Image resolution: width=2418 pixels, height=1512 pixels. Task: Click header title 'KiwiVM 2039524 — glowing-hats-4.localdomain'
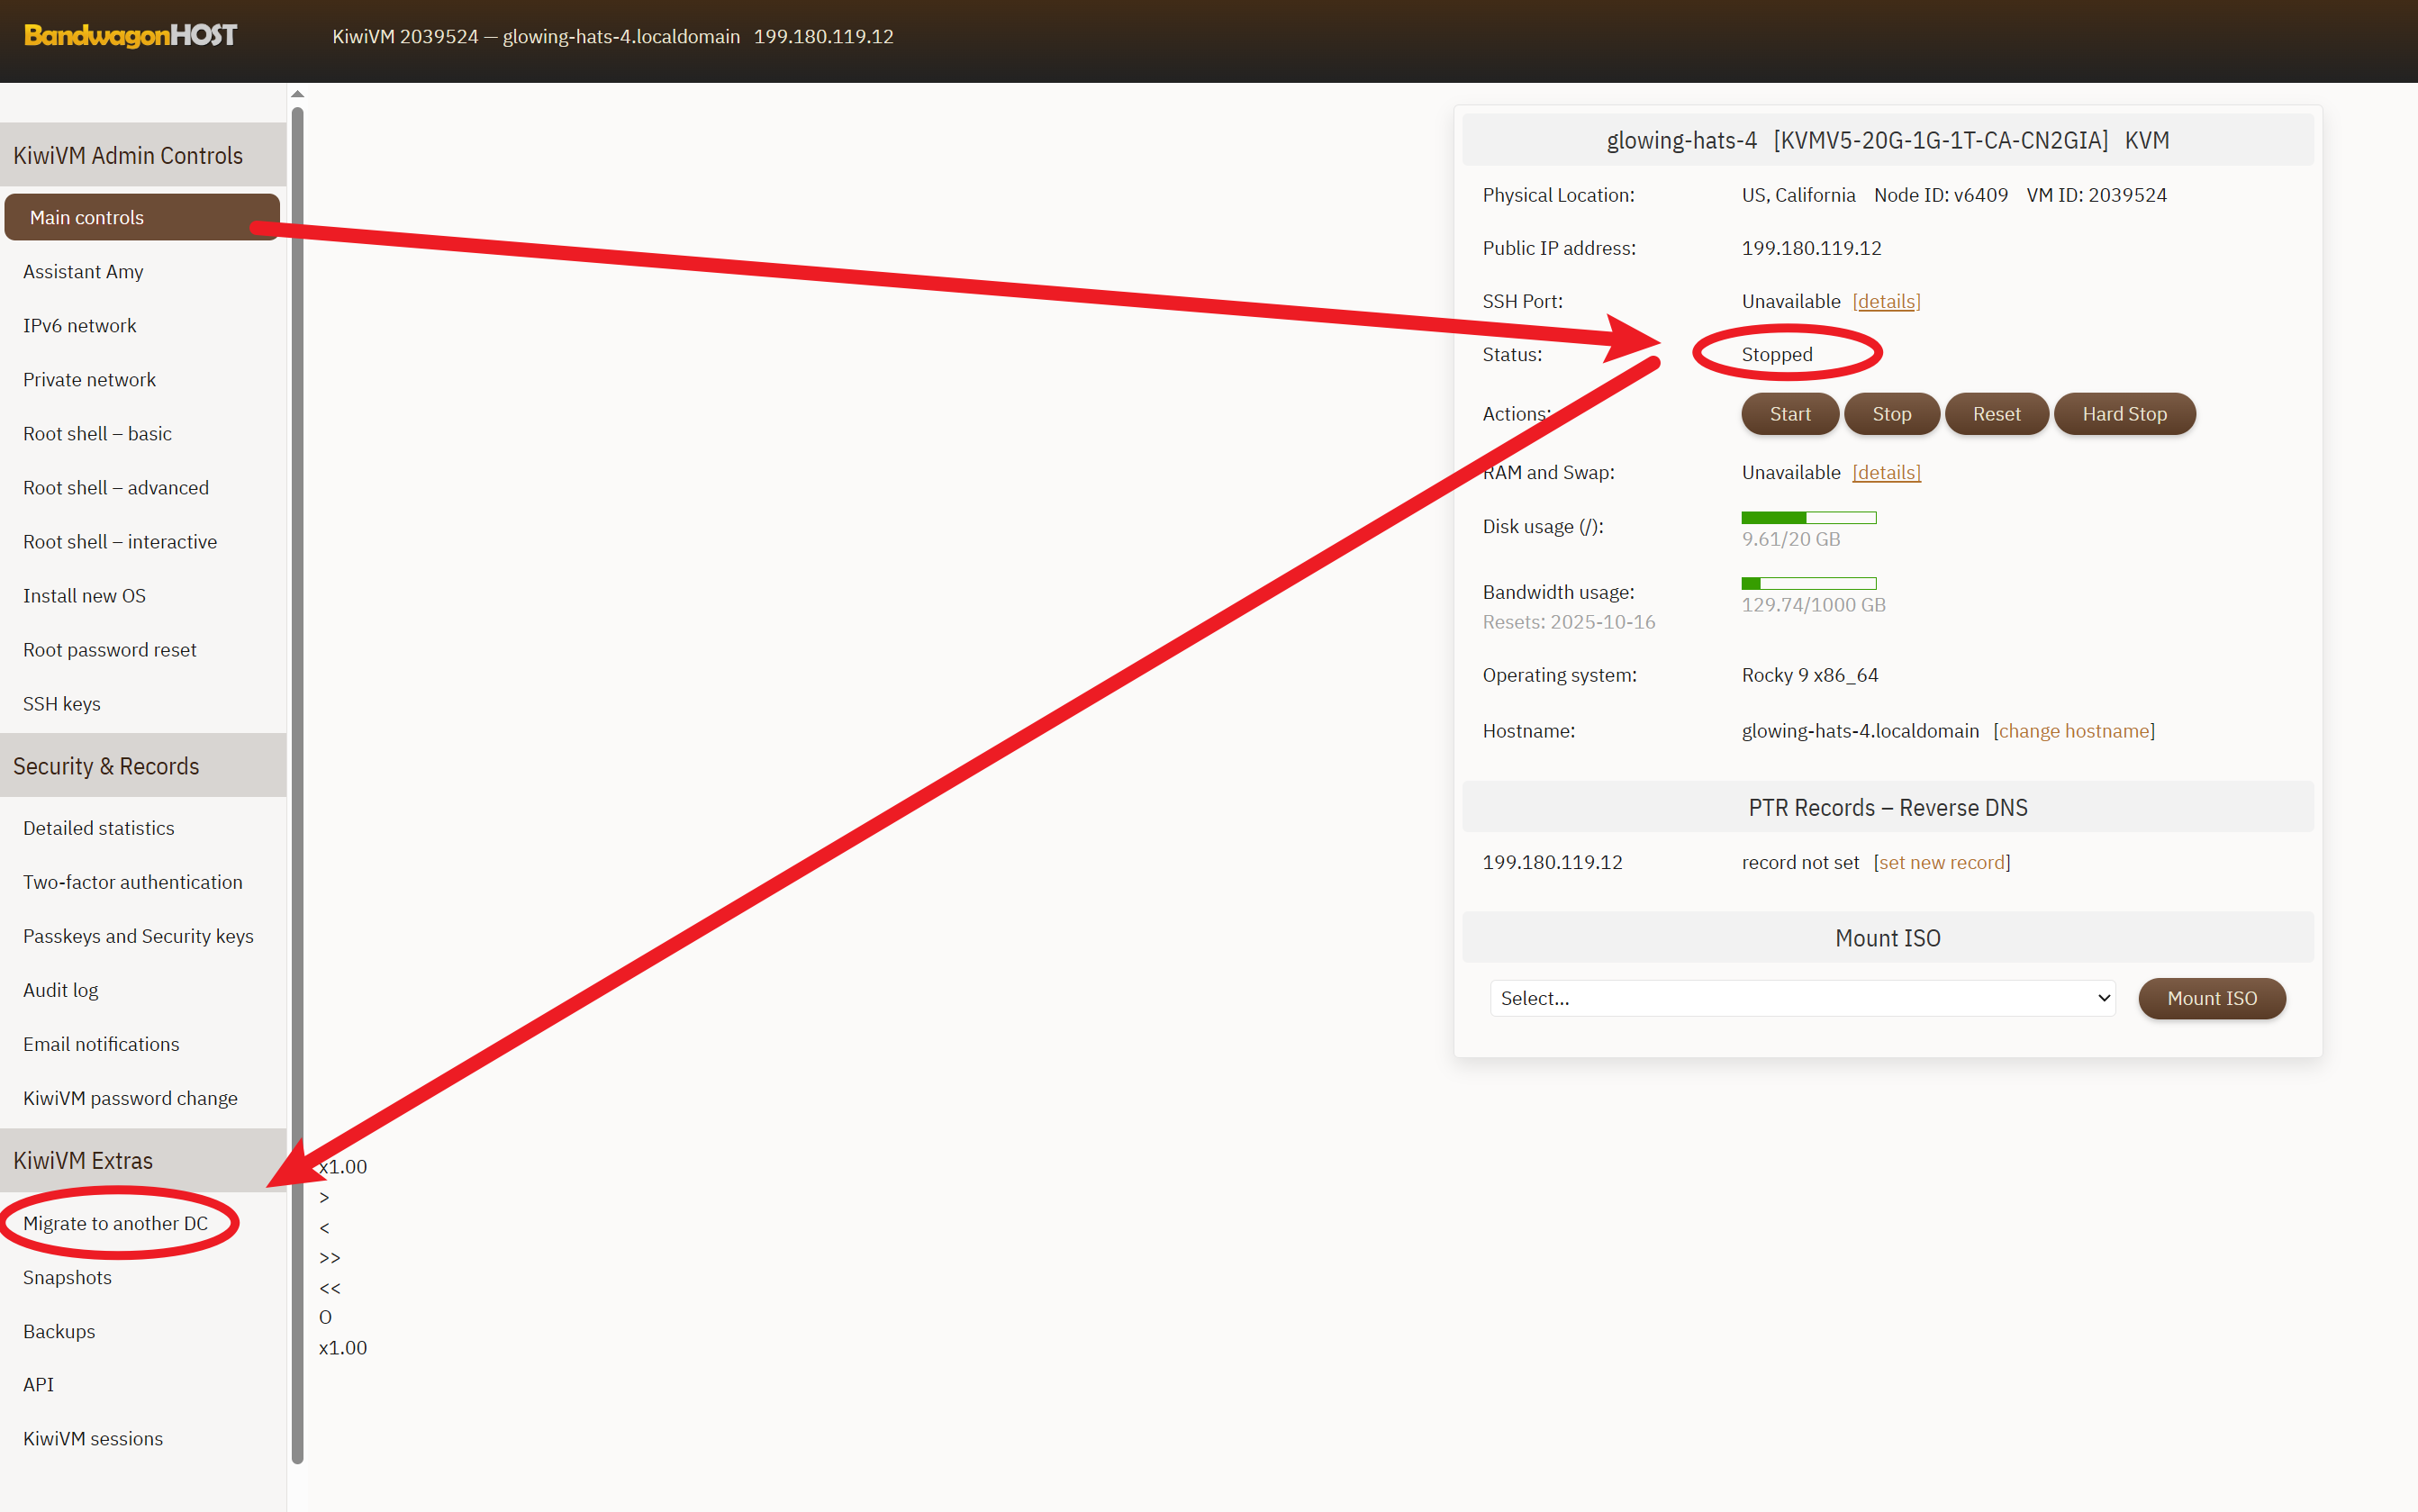click(536, 36)
